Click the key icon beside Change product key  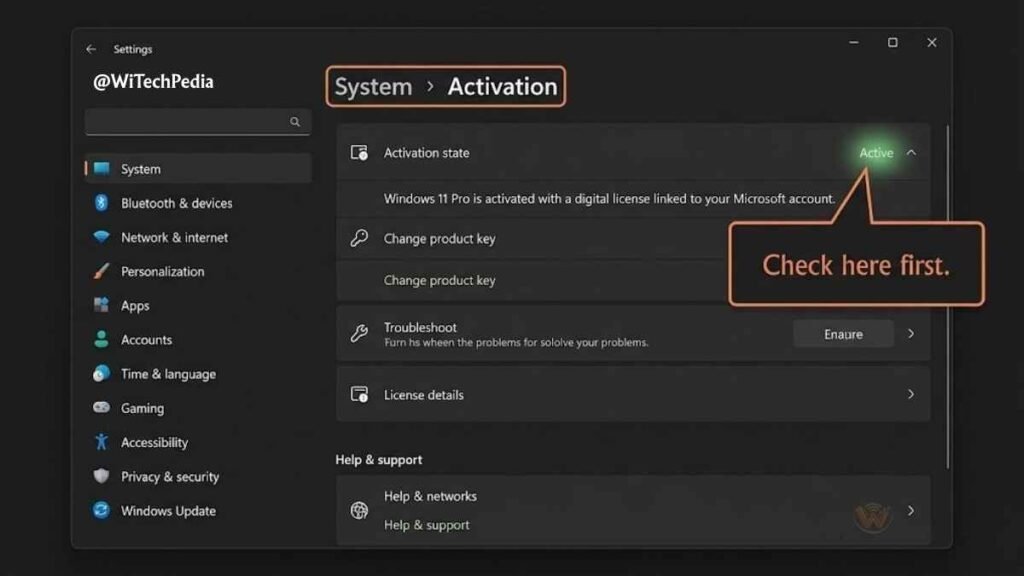[359, 238]
